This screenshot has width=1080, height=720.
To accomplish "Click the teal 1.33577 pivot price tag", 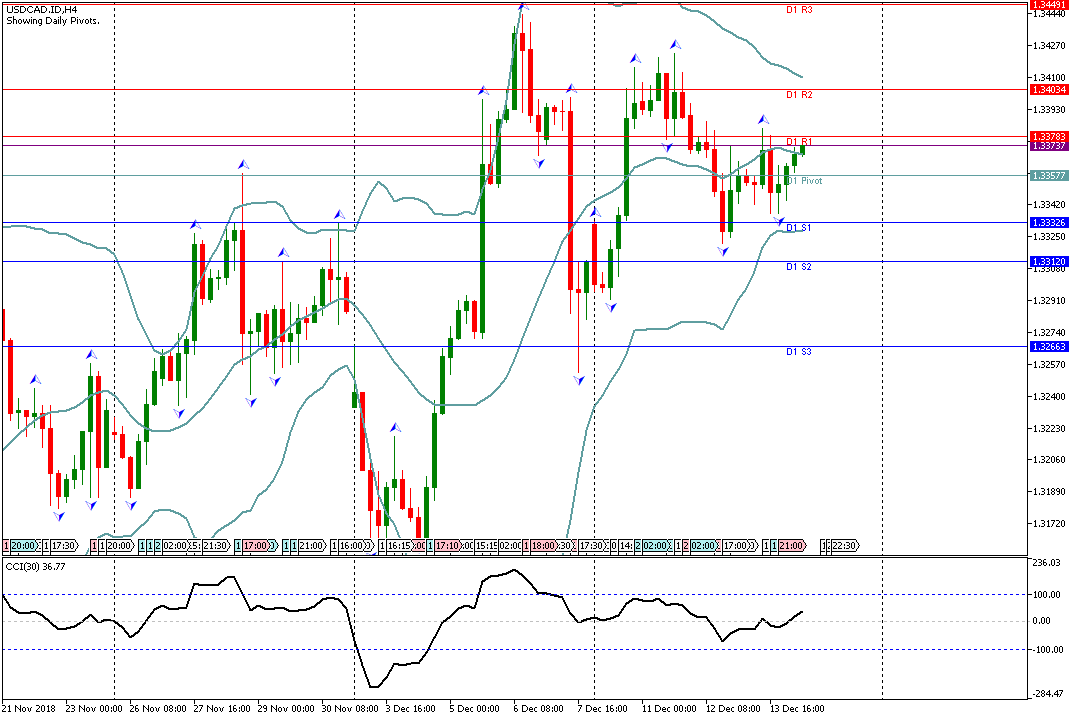I will (x=1049, y=176).
